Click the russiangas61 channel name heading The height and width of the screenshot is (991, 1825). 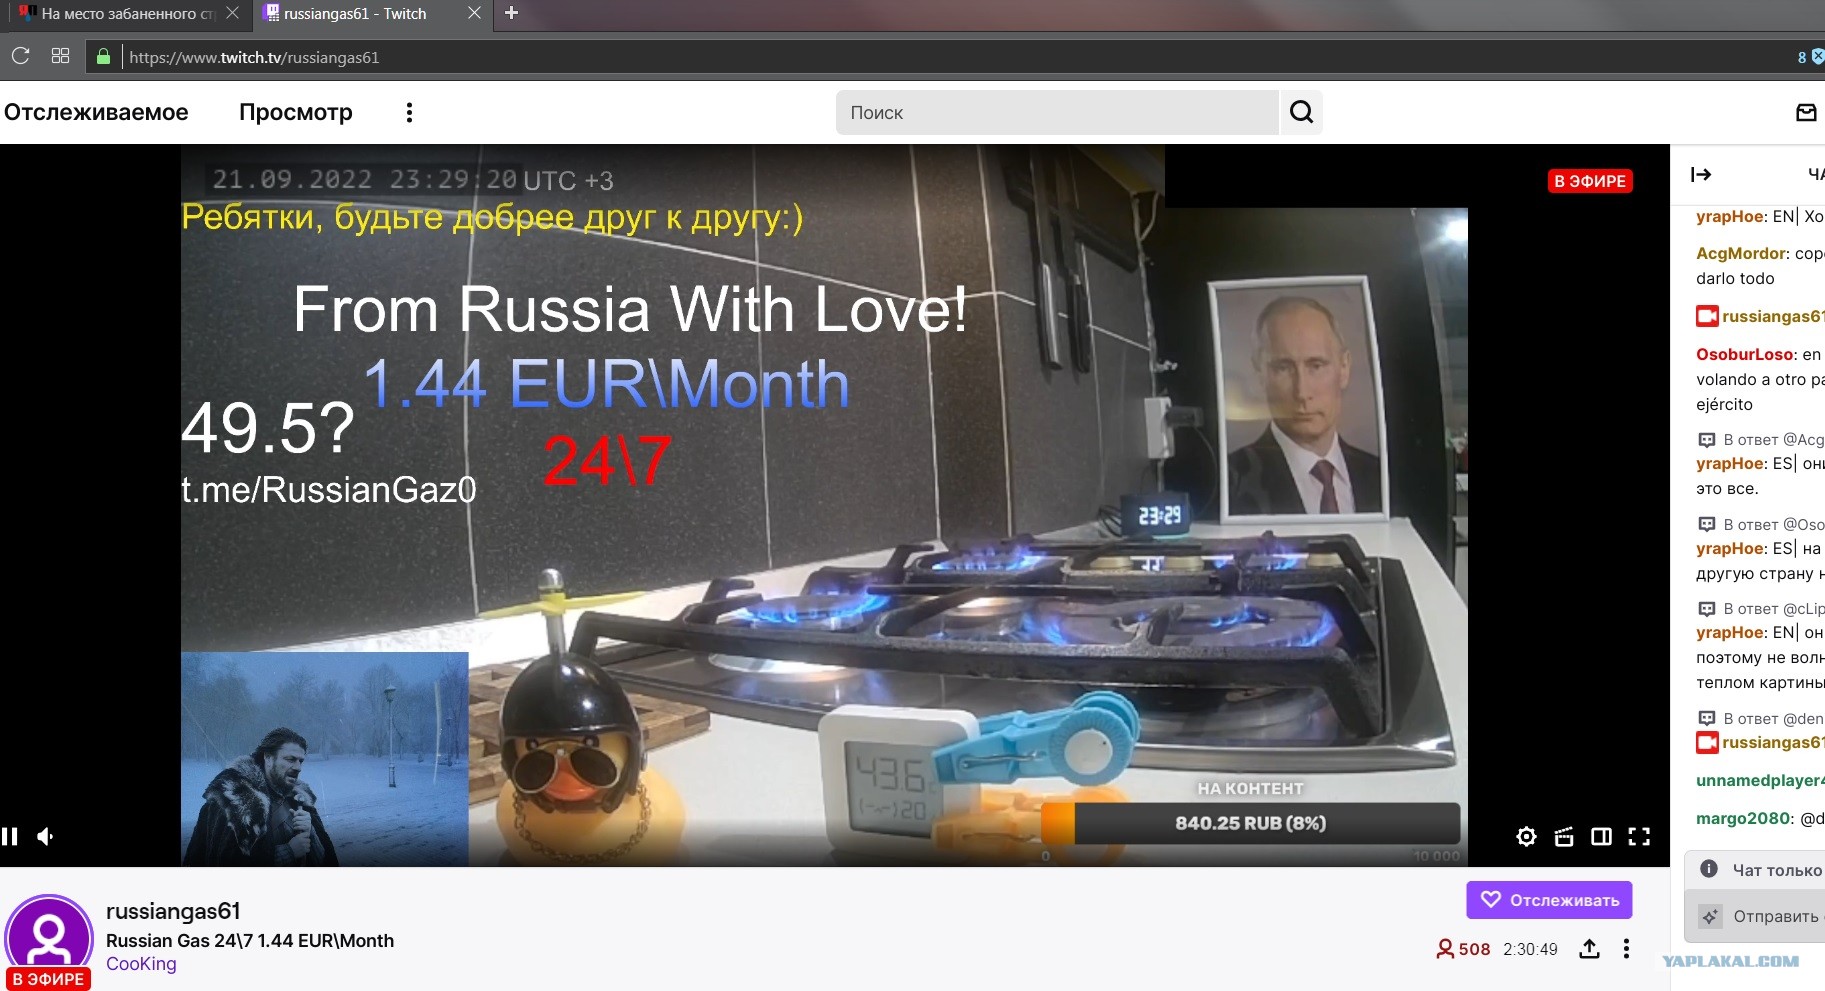pos(173,911)
